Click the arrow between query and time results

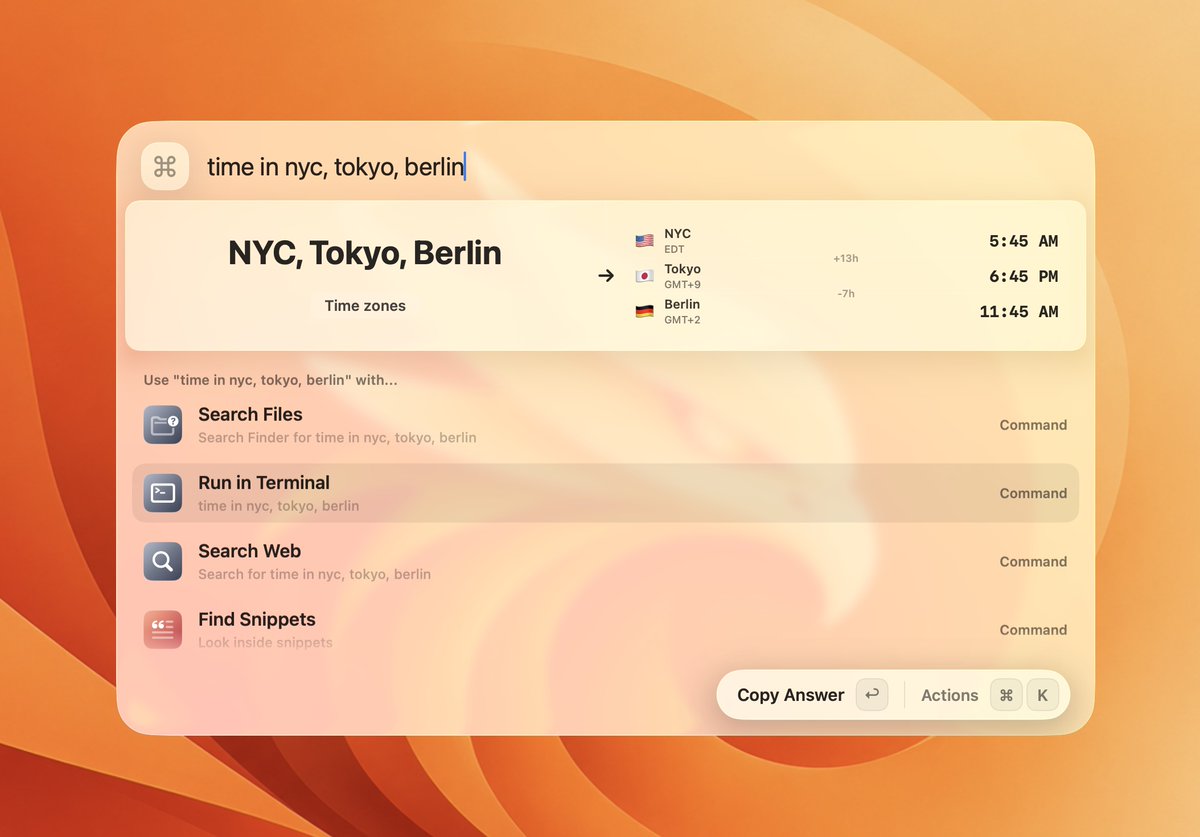click(606, 275)
